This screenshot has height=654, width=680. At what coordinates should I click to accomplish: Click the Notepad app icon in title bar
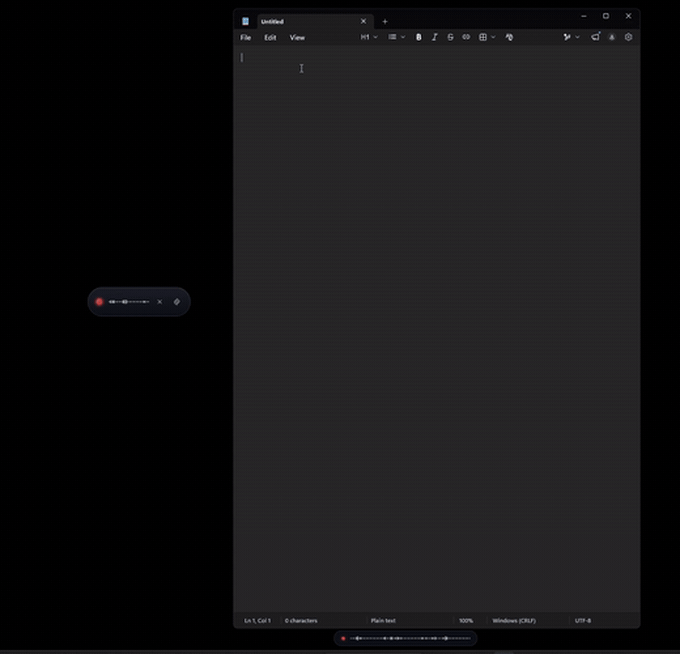[245, 21]
